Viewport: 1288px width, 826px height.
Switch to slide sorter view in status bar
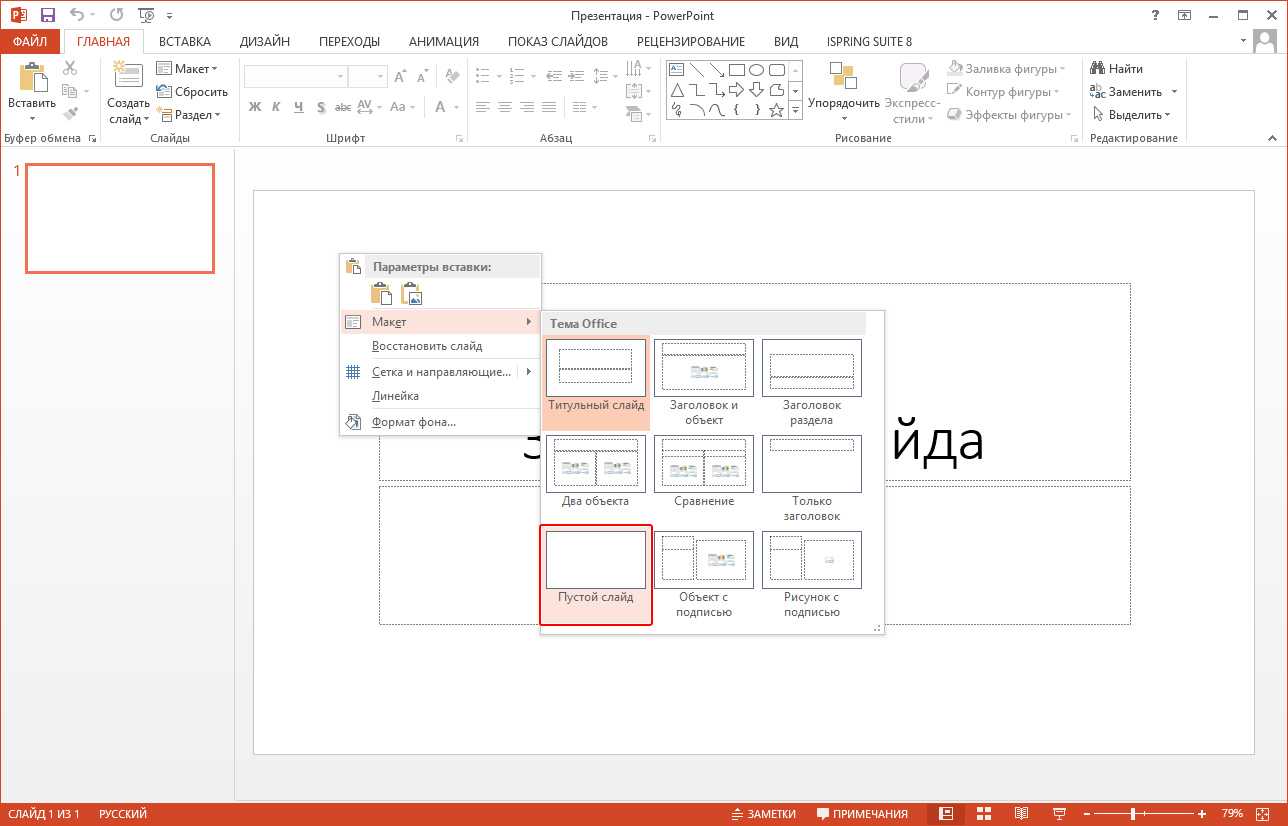(x=983, y=813)
